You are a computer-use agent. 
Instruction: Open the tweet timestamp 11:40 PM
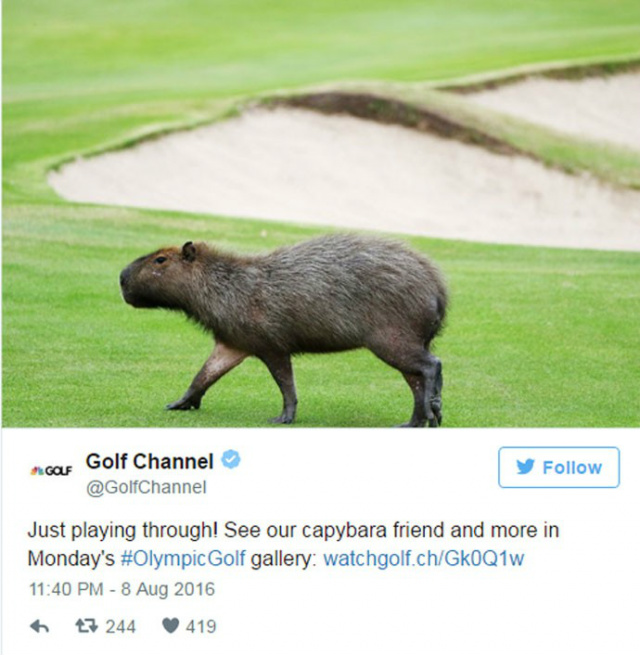pyautogui.click(x=66, y=589)
